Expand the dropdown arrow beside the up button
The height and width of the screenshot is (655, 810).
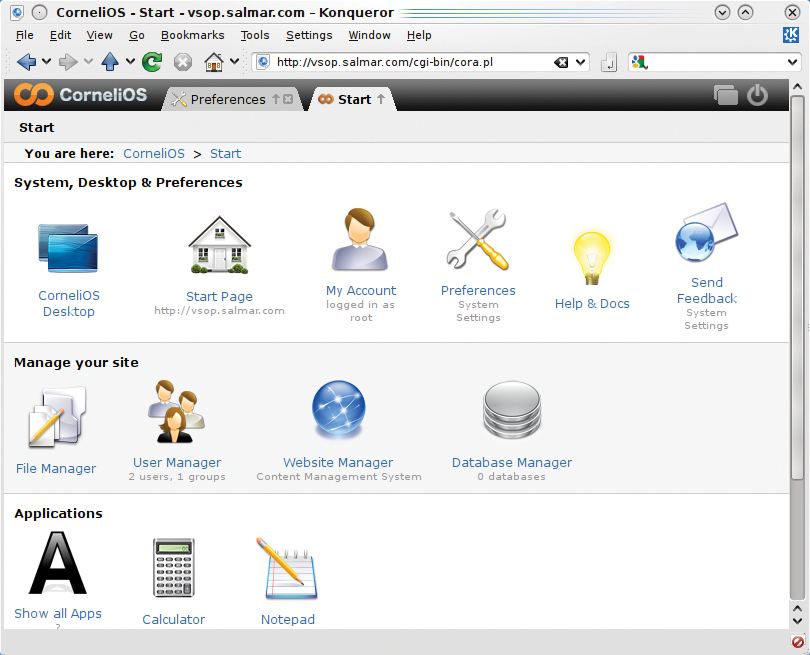click(x=130, y=62)
